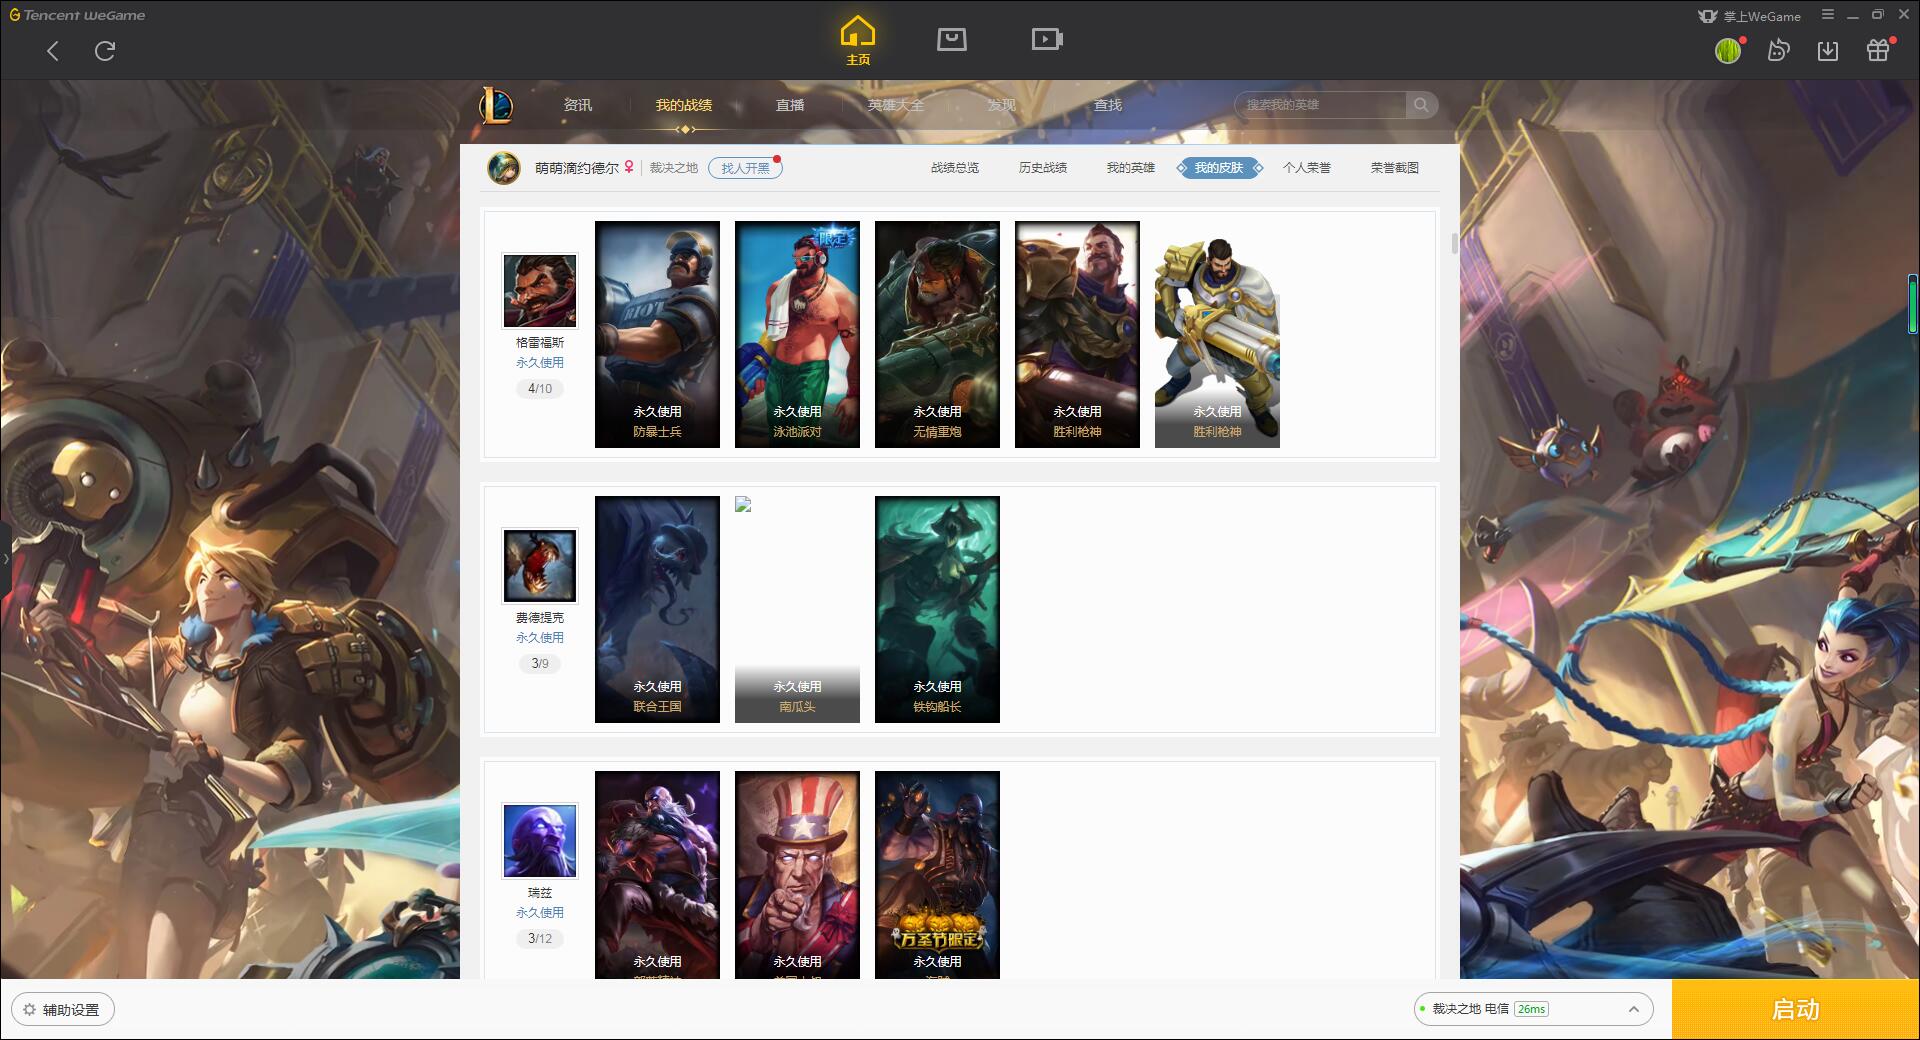Switch to 英雄大全 heroes tab
This screenshot has width=1920, height=1040.
[896, 105]
